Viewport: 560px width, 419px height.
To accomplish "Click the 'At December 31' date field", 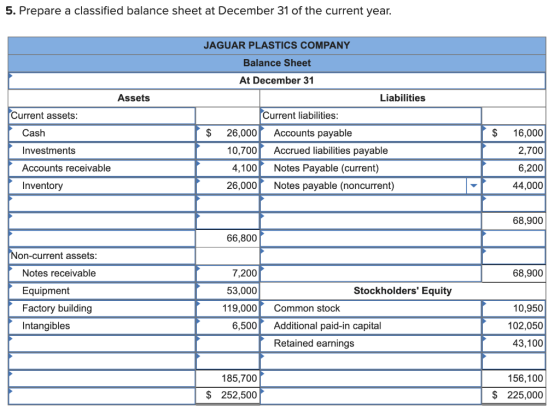I will coord(277,81).
